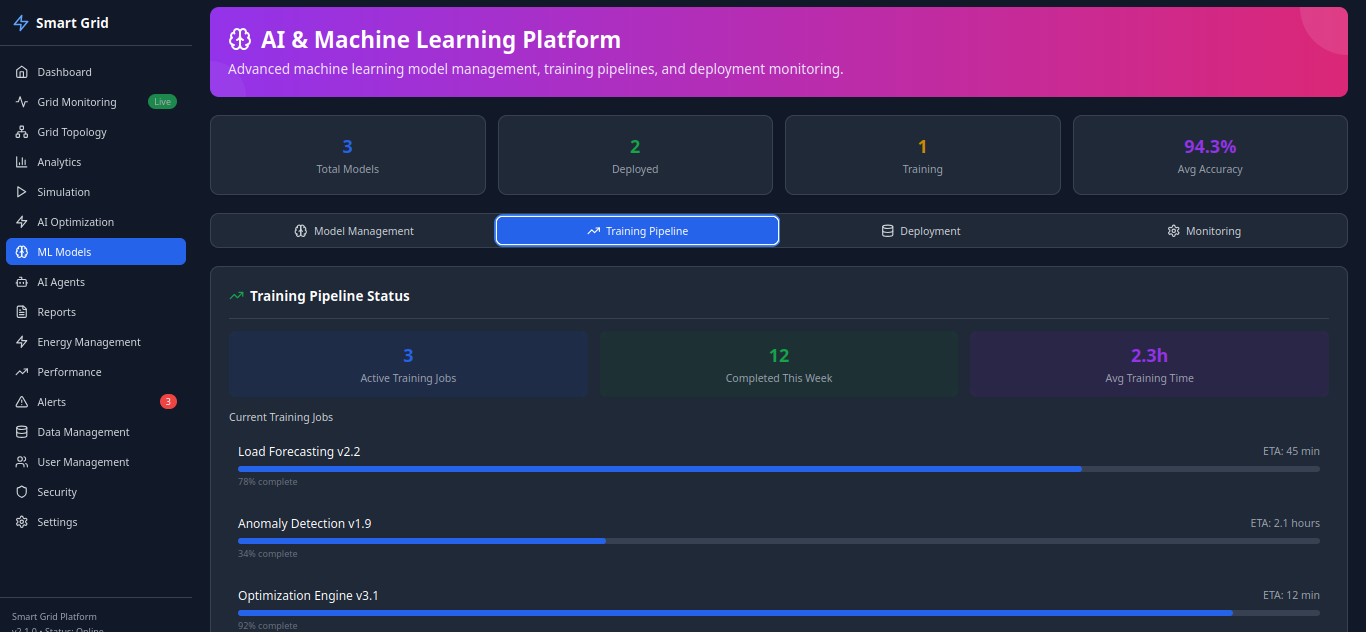Click the Reports document icon
Viewport: 1366px width, 632px height.
[x=22, y=312]
